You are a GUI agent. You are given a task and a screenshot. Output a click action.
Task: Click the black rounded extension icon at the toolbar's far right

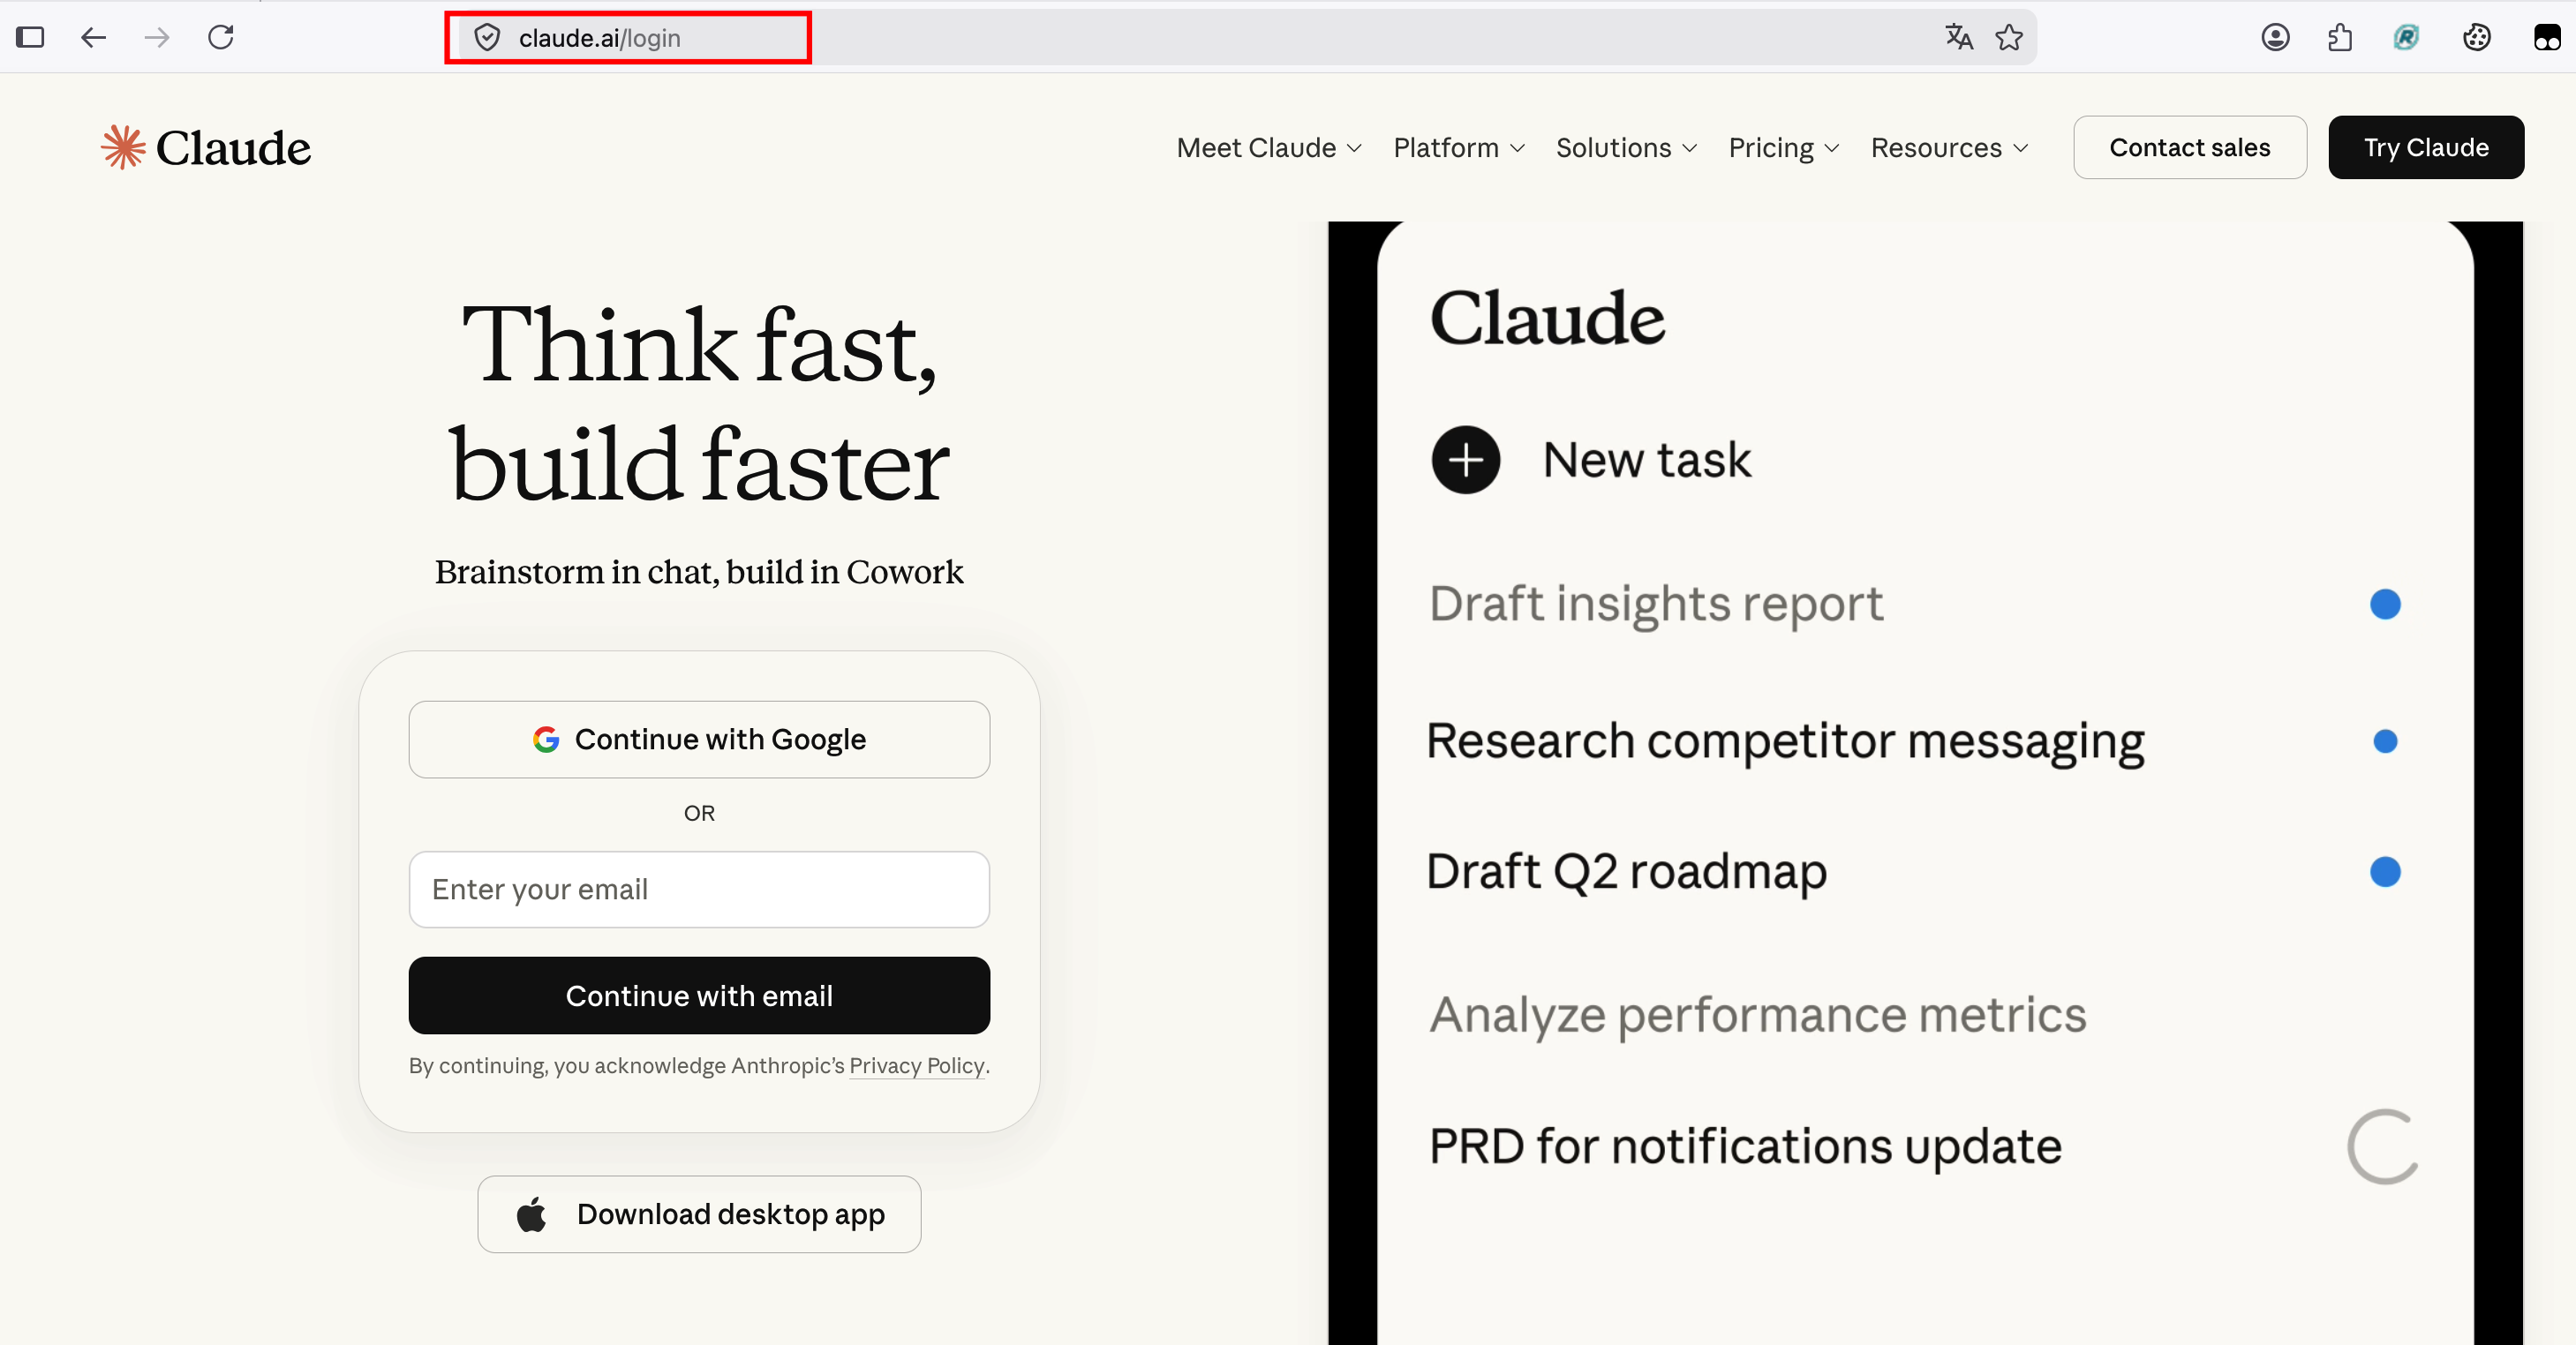tap(2546, 38)
